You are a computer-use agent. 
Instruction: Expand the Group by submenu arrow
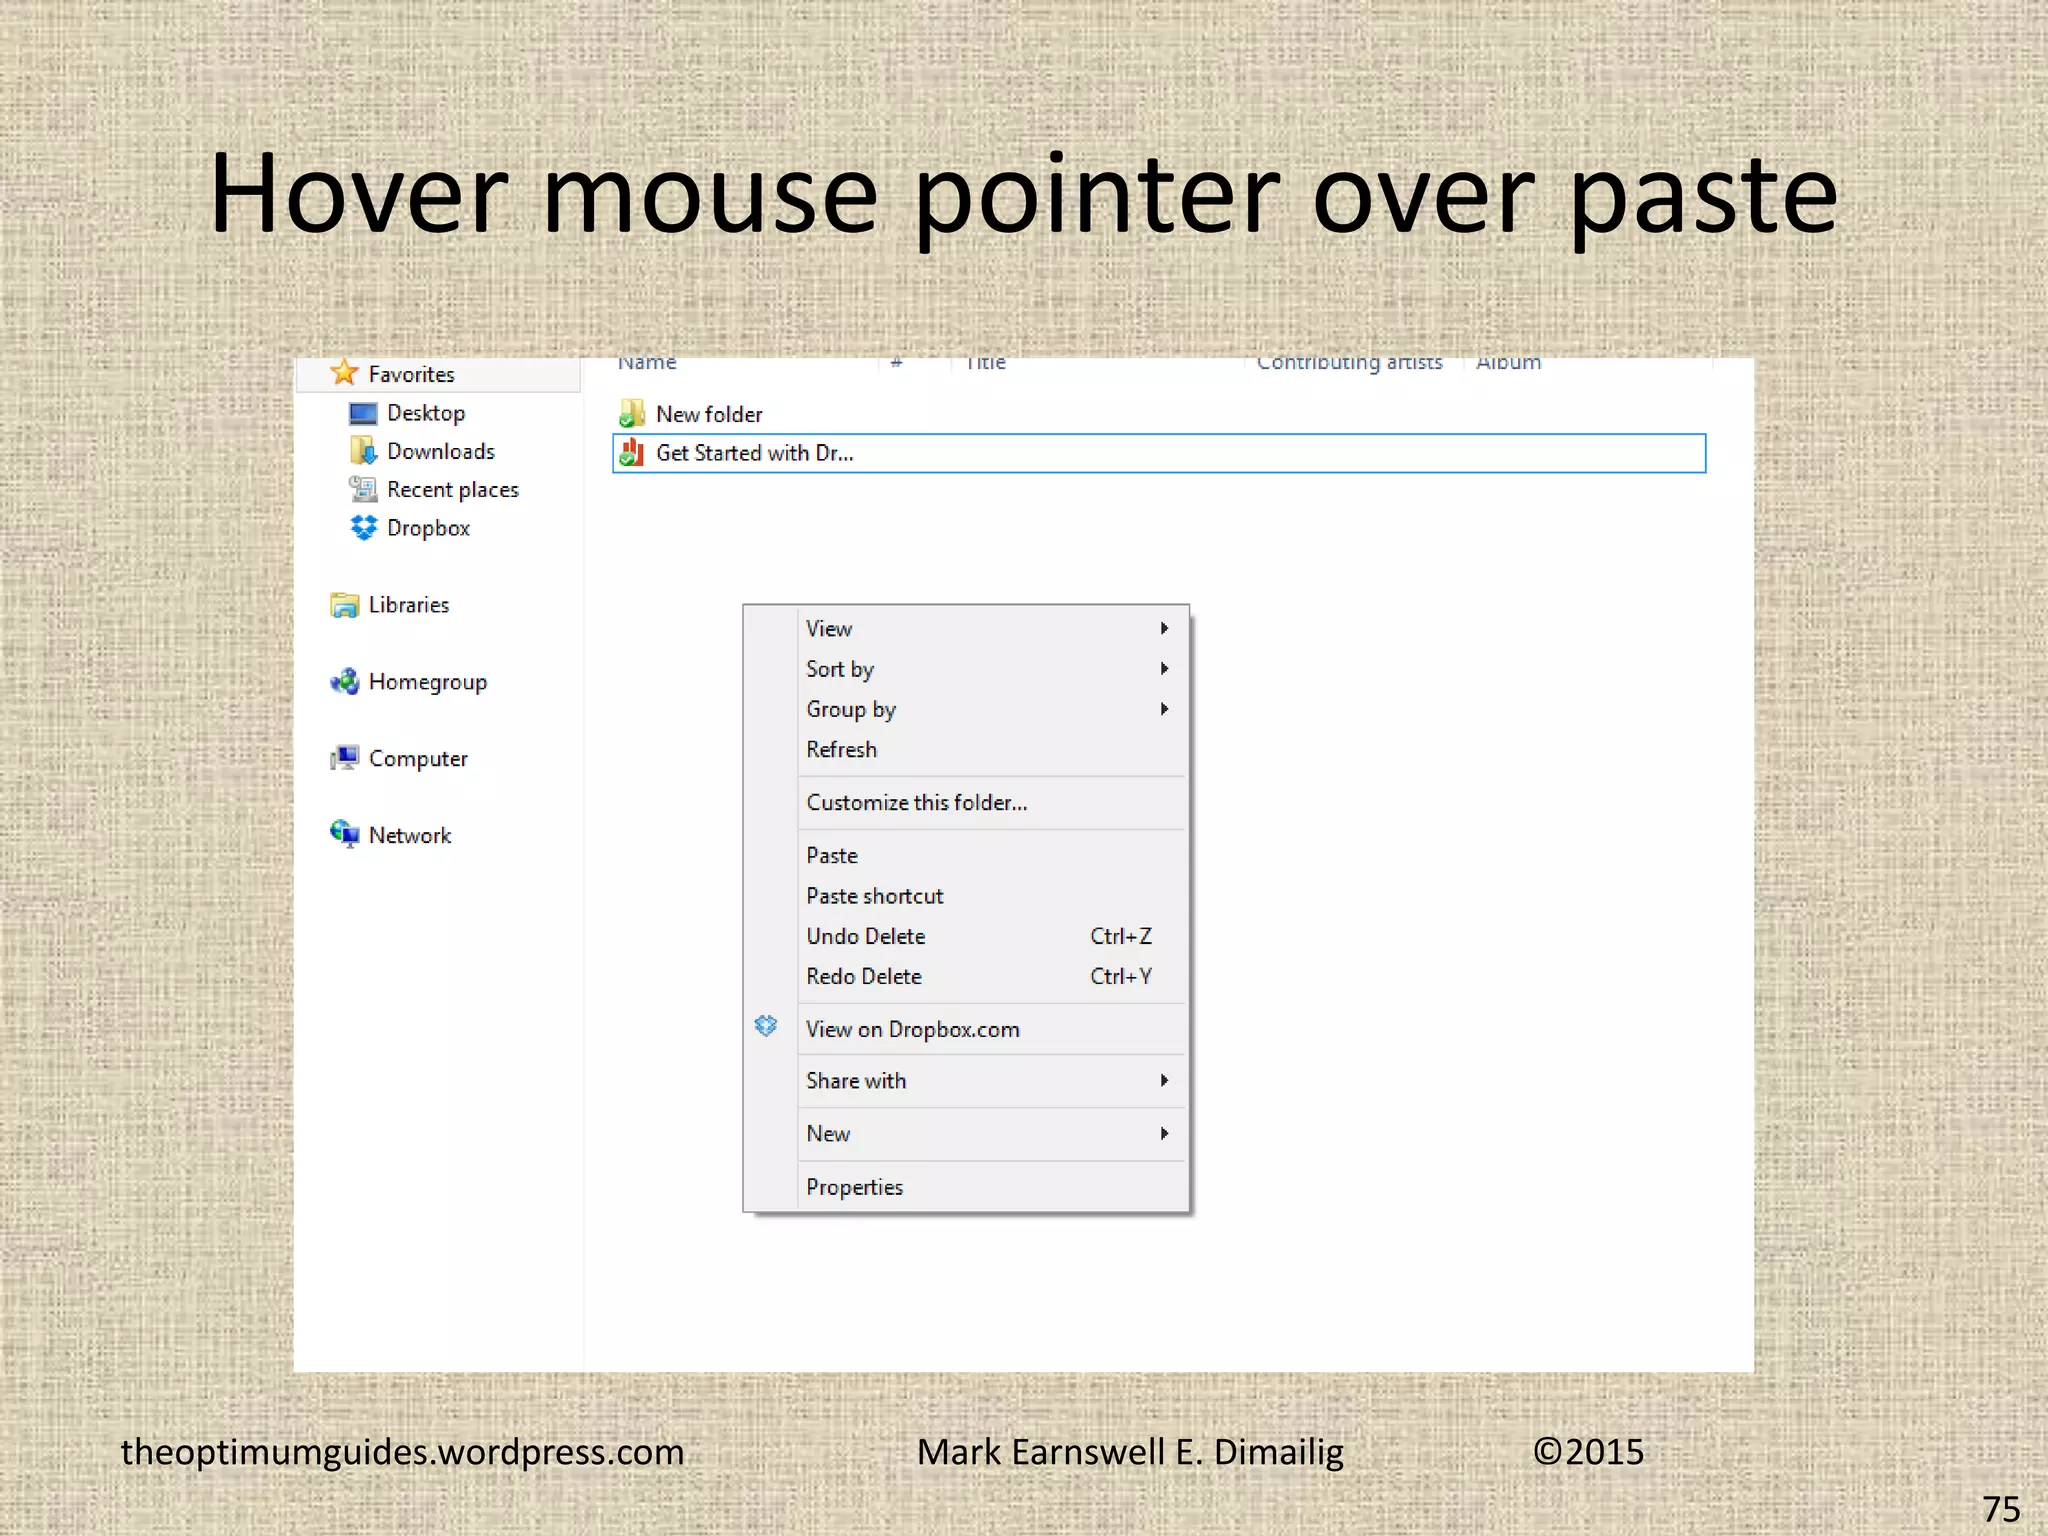pyautogui.click(x=1164, y=709)
